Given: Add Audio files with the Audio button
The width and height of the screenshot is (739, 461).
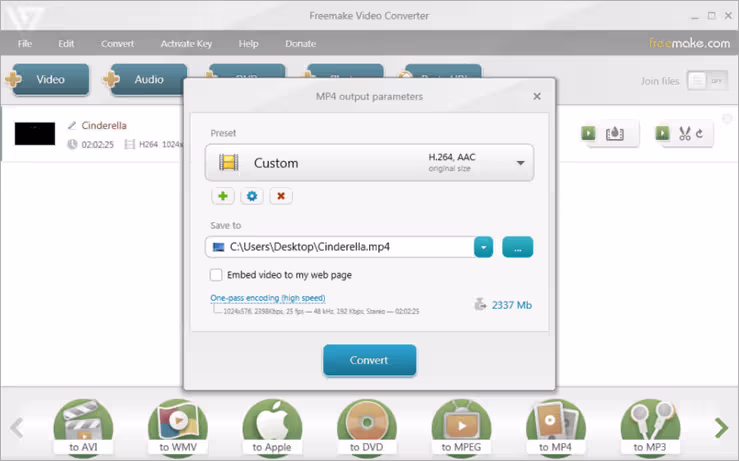Looking at the screenshot, I should point(148,79).
